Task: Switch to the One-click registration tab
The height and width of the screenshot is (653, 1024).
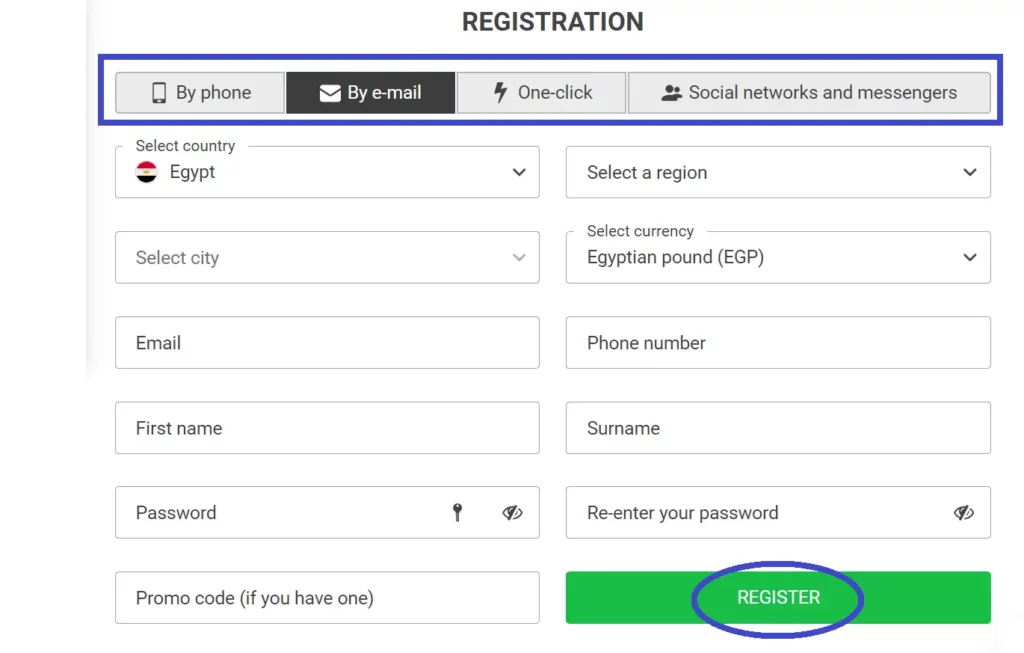Action: [x=540, y=92]
